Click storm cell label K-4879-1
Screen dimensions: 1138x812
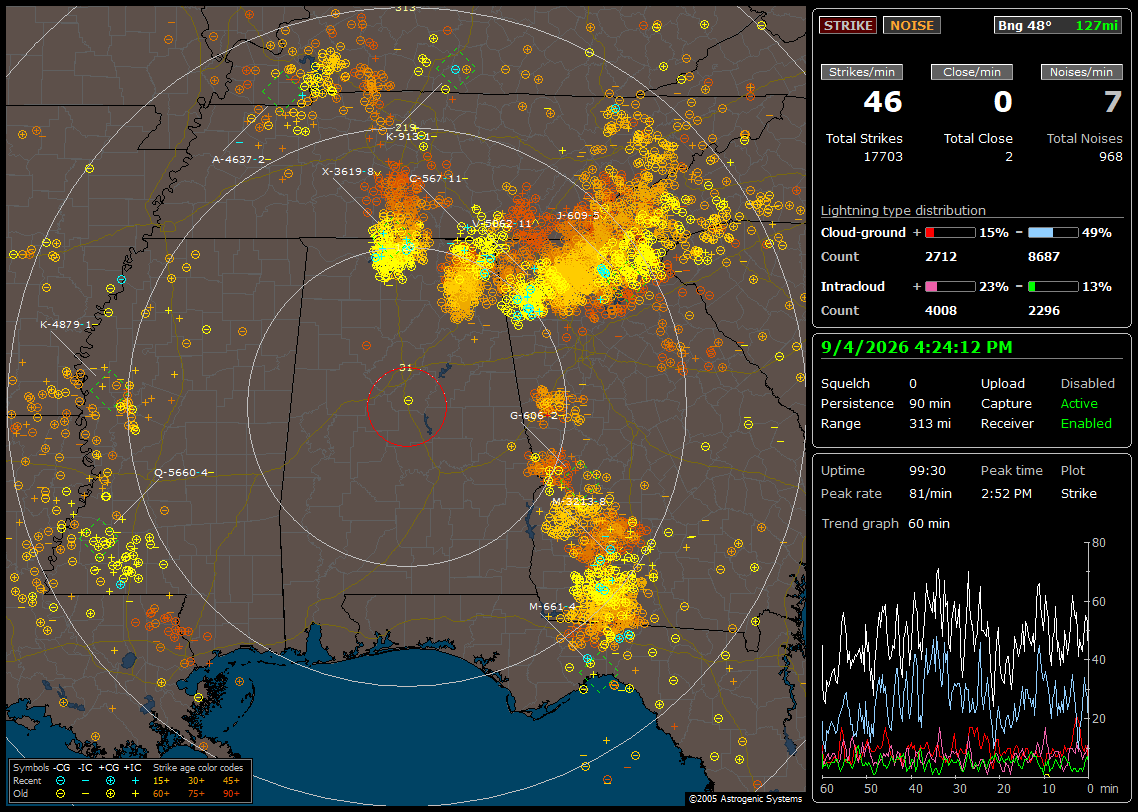click(66, 324)
